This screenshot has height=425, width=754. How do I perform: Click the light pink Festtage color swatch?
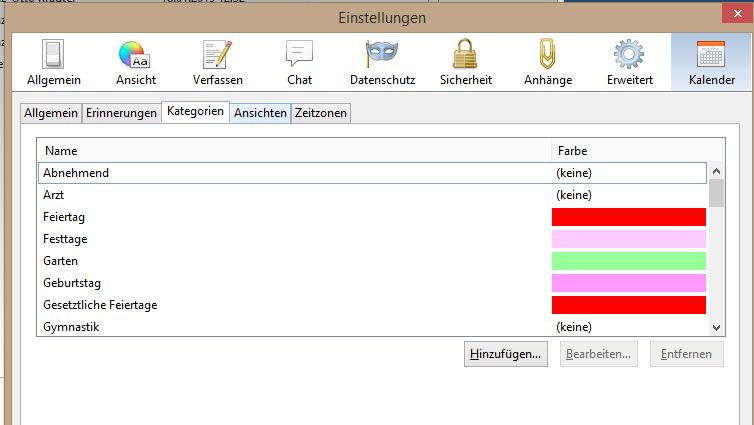[628, 239]
